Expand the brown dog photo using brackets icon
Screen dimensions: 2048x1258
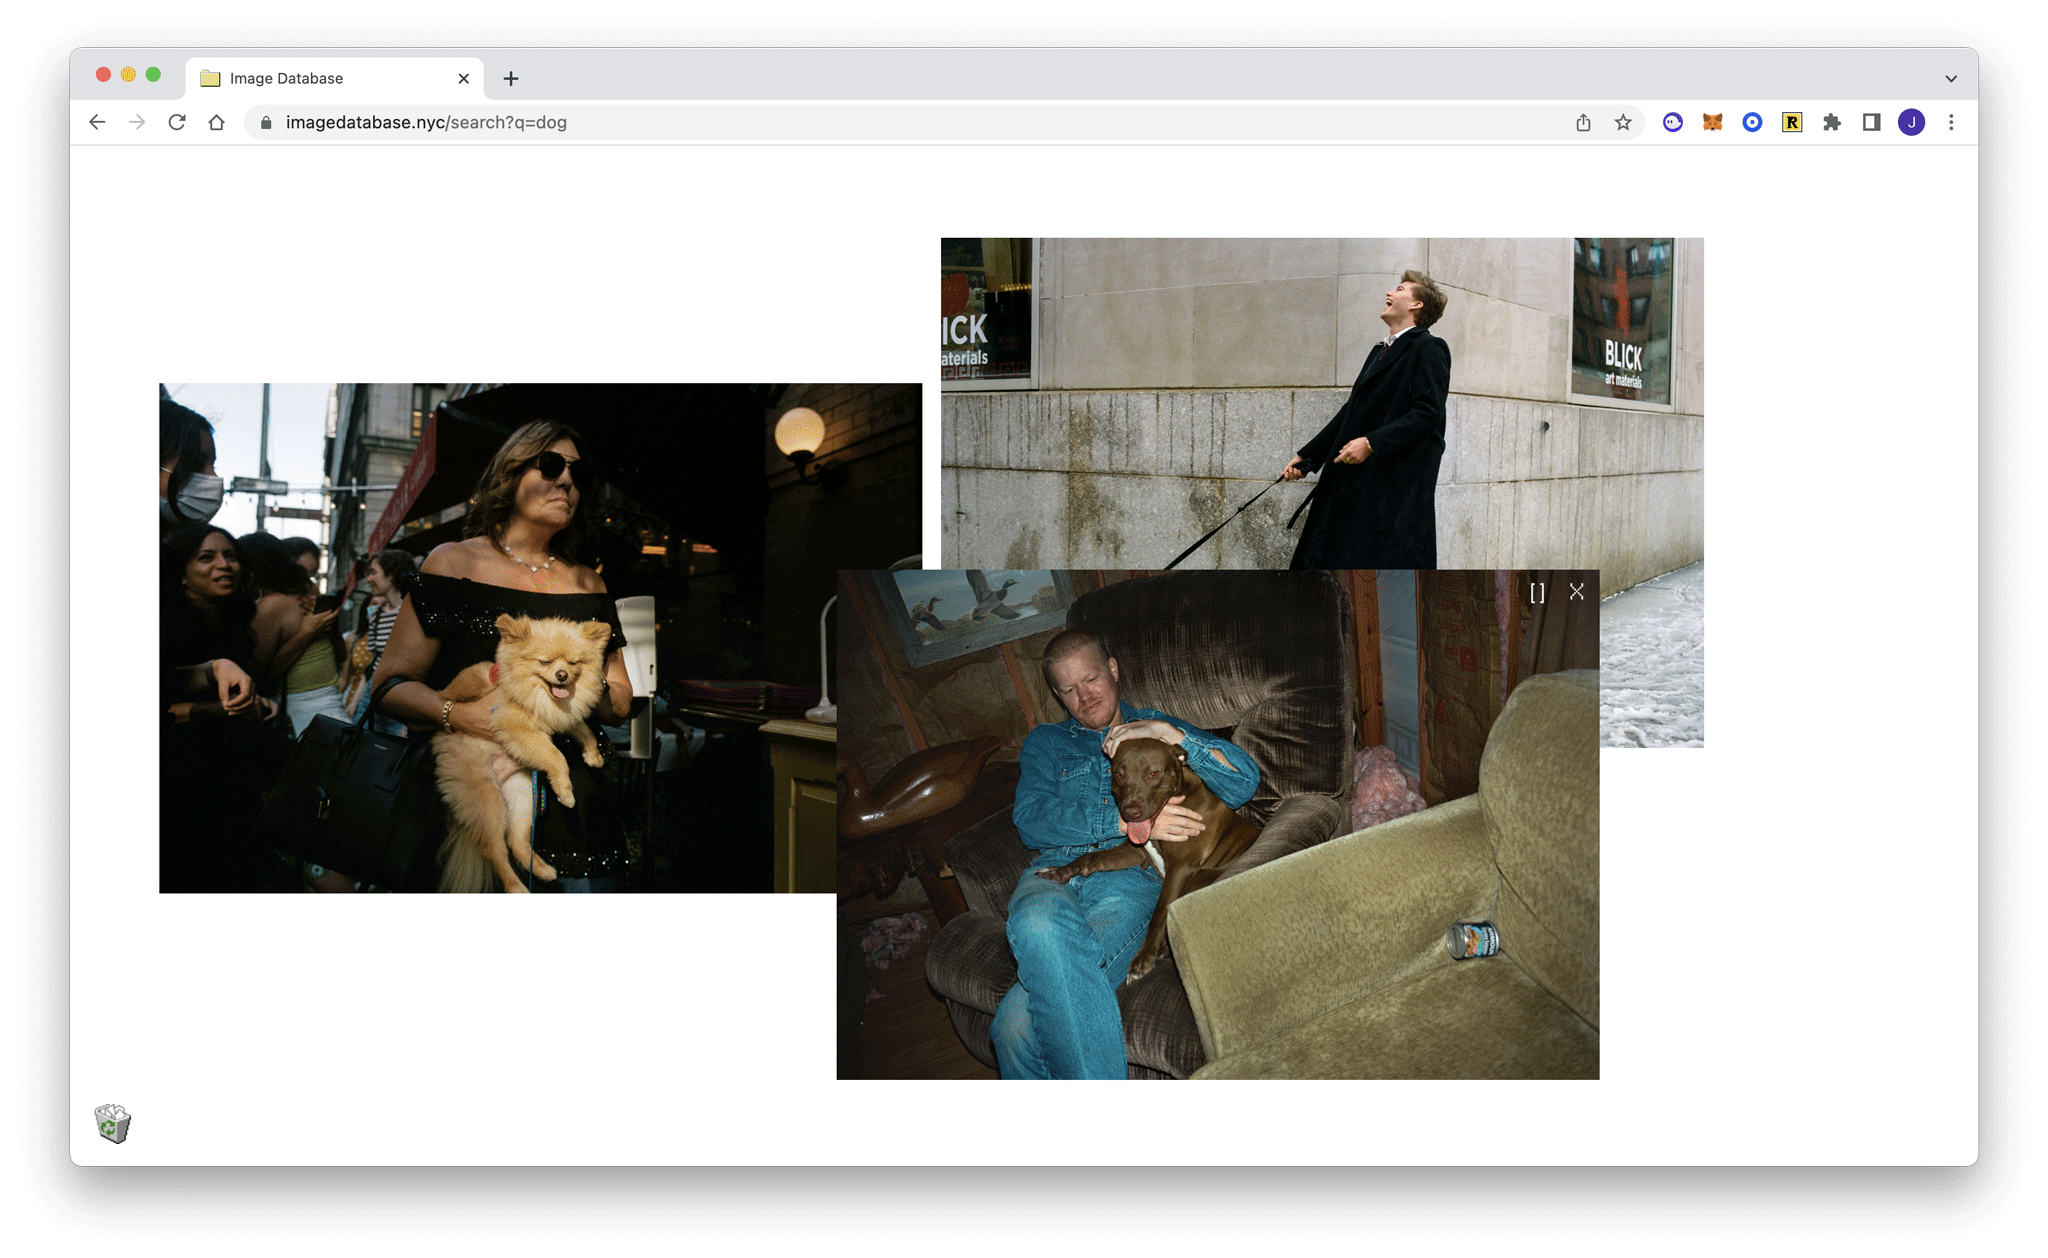pyautogui.click(x=1537, y=593)
